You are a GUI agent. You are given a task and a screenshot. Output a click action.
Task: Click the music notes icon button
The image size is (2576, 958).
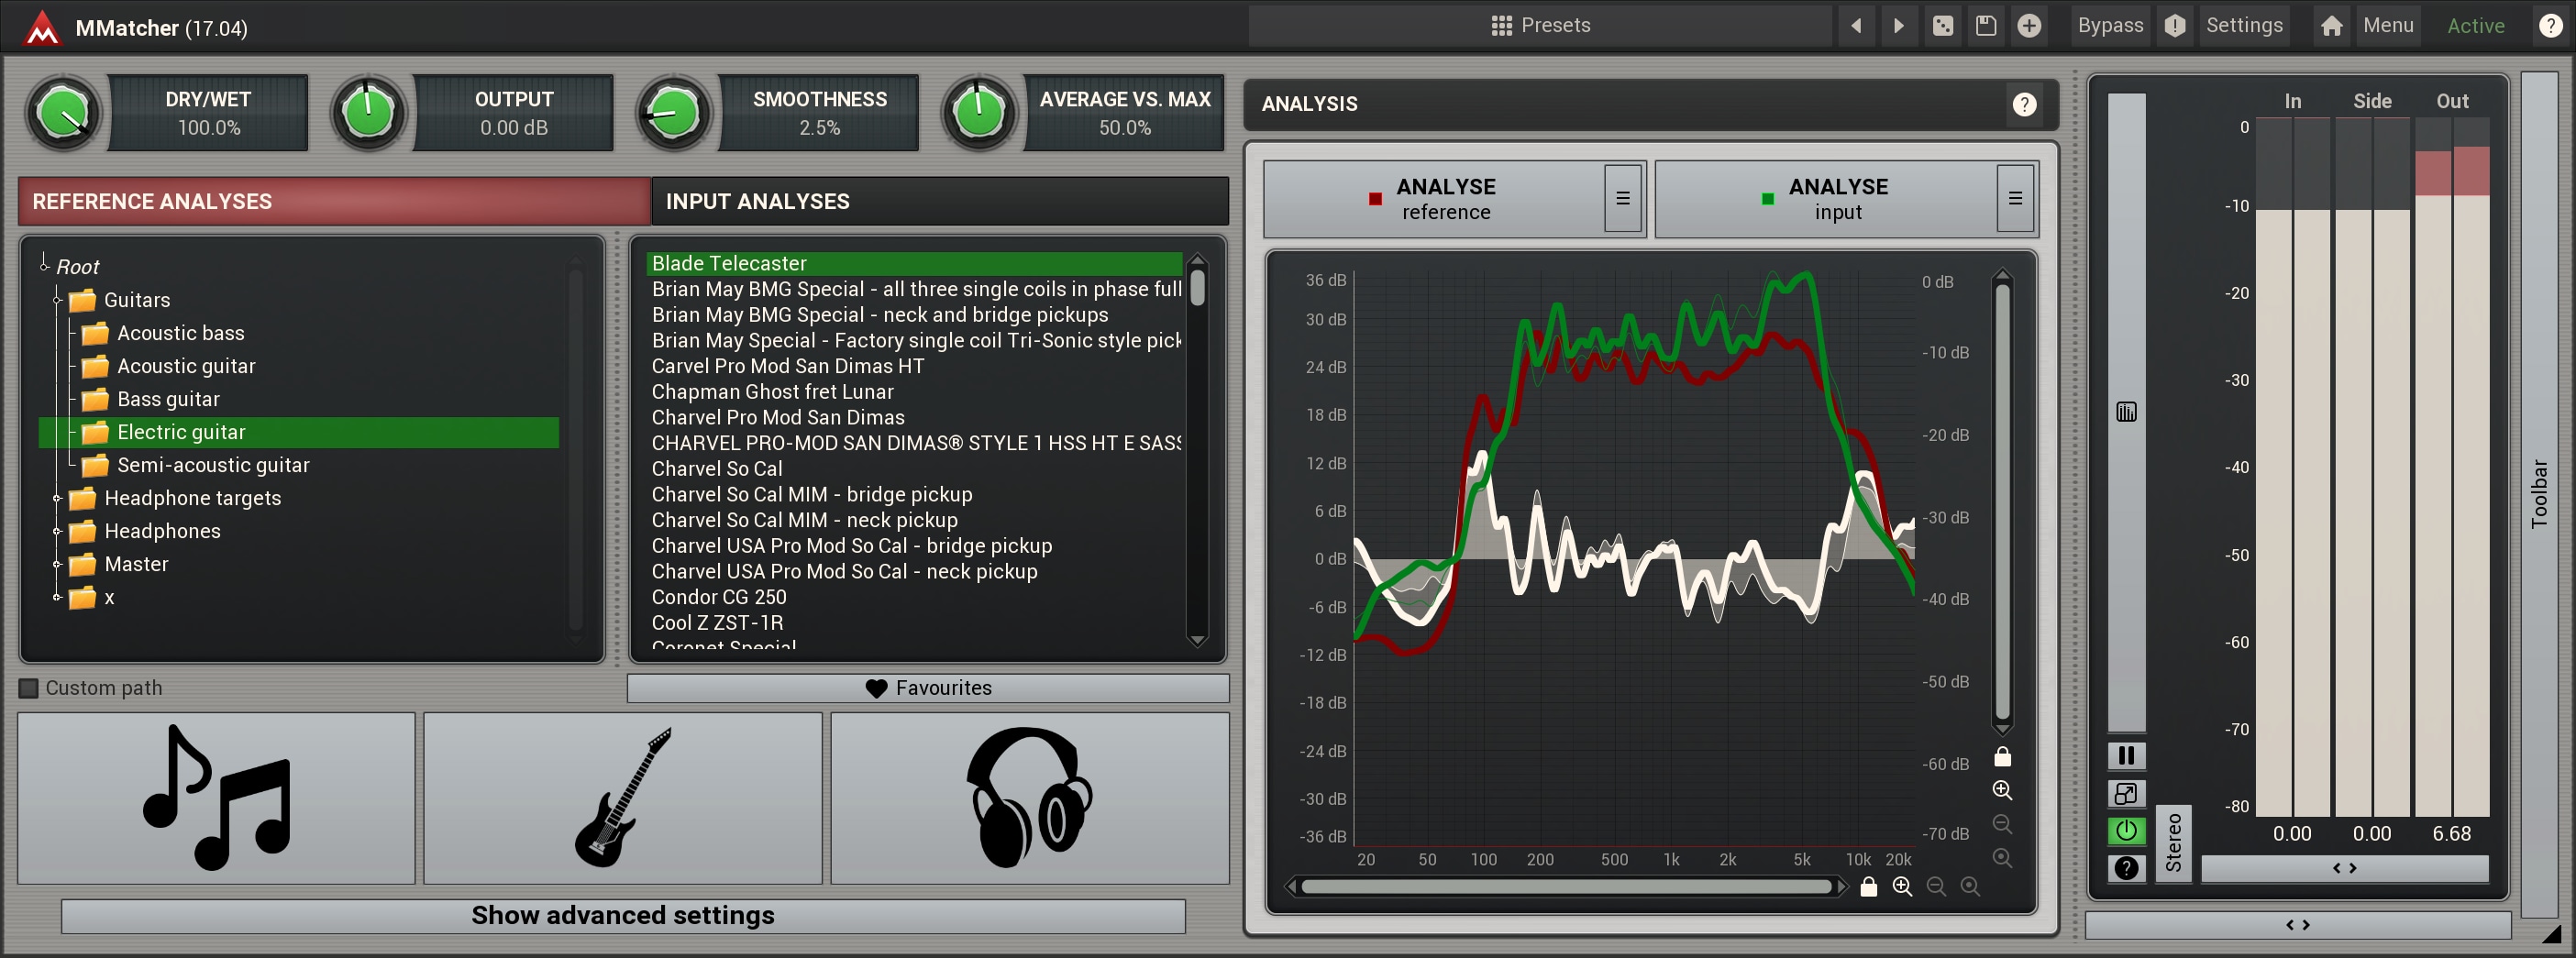click(x=216, y=797)
